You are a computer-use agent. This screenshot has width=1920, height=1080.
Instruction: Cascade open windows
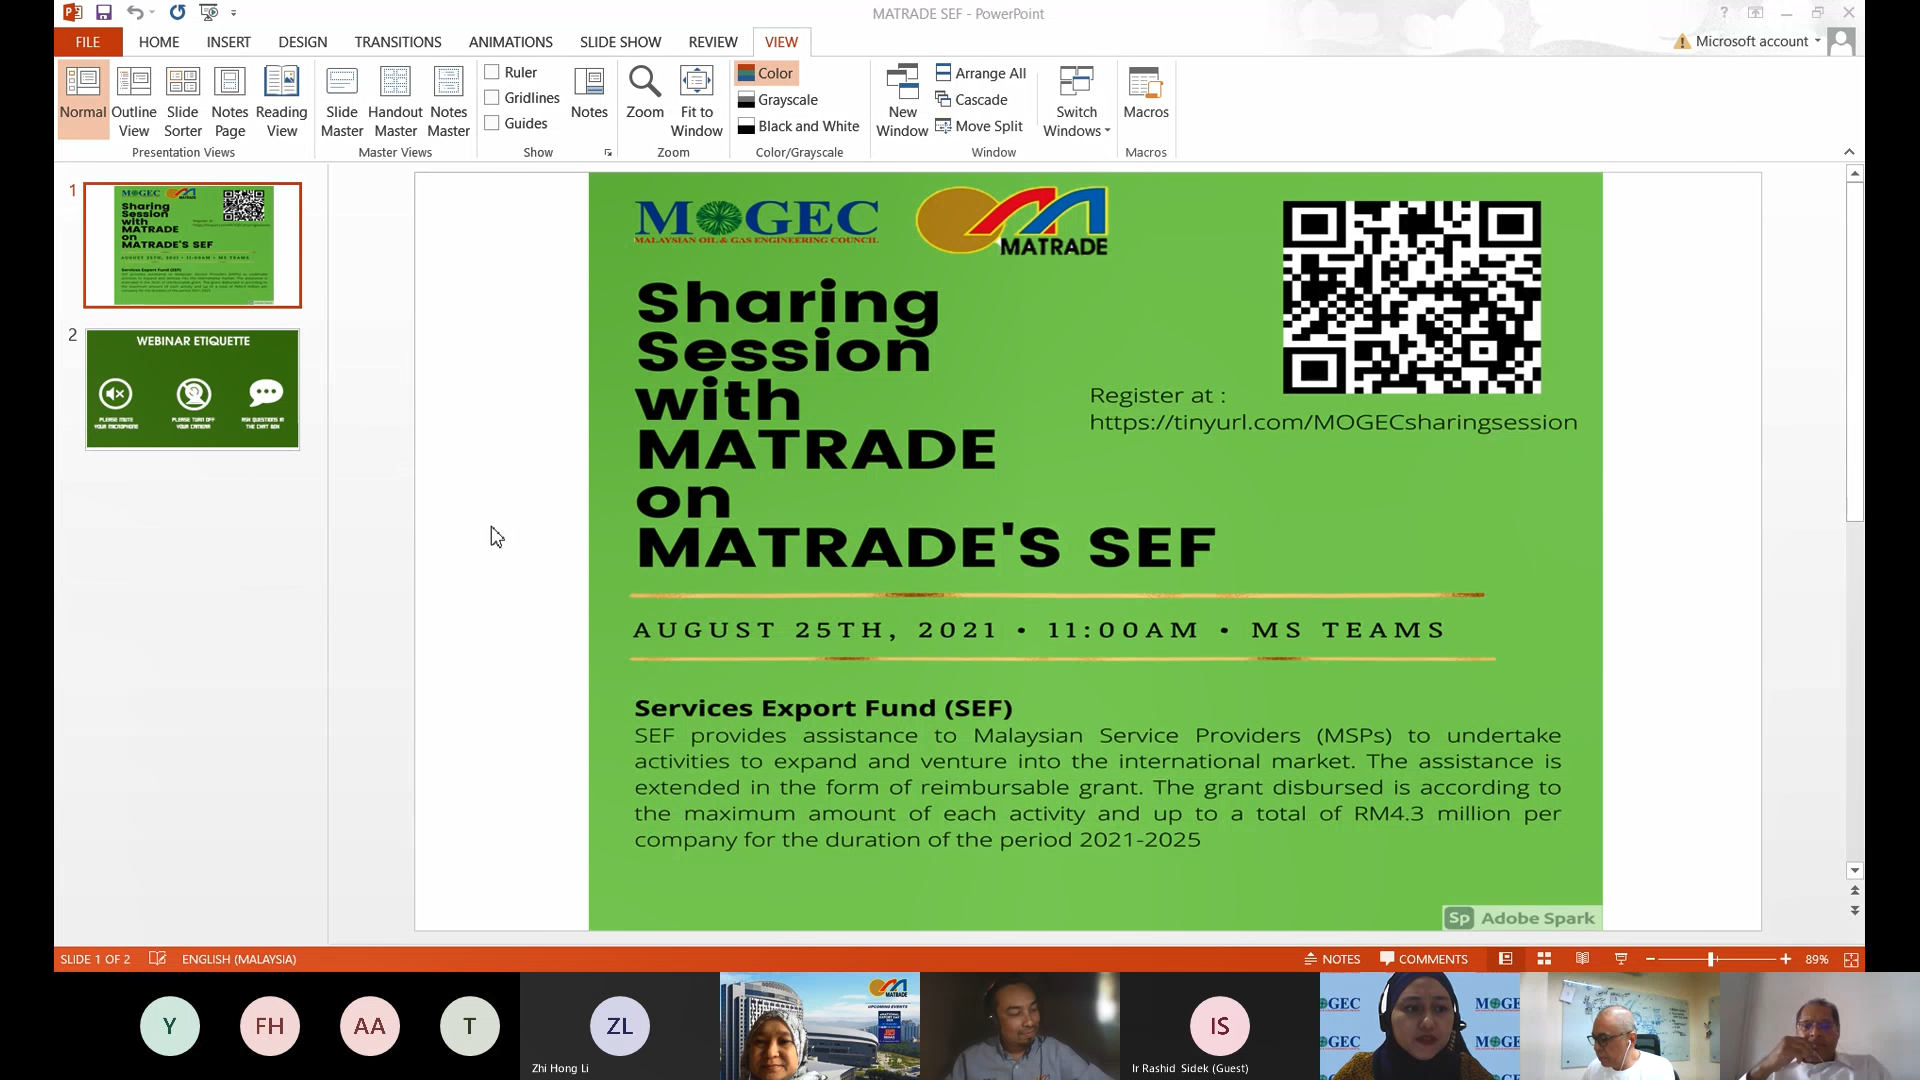pos(971,100)
